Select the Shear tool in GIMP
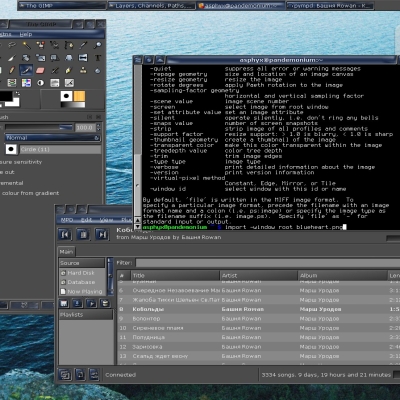The height and width of the screenshot is (400, 400). tap(55, 58)
